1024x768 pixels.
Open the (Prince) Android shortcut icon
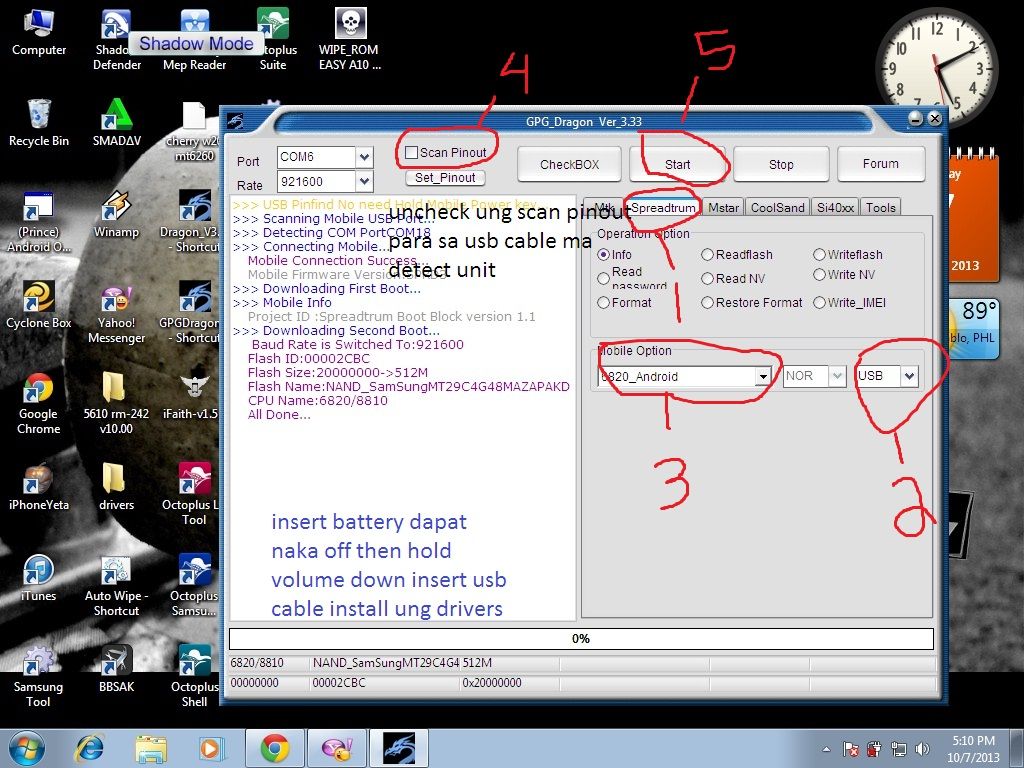pyautogui.click(x=39, y=222)
